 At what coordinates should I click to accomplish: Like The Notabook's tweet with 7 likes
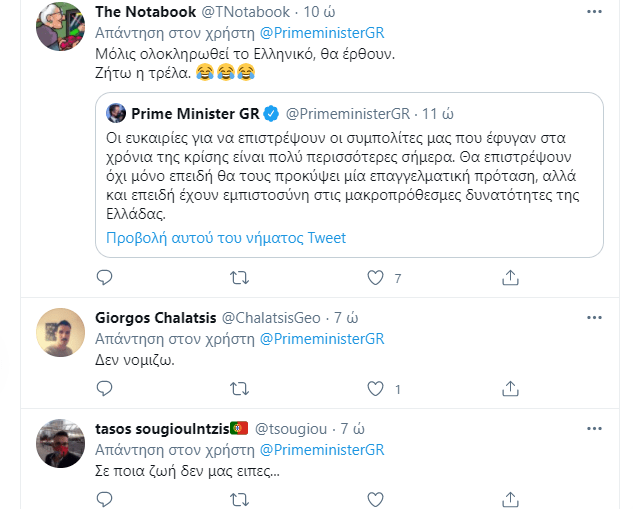pos(375,277)
